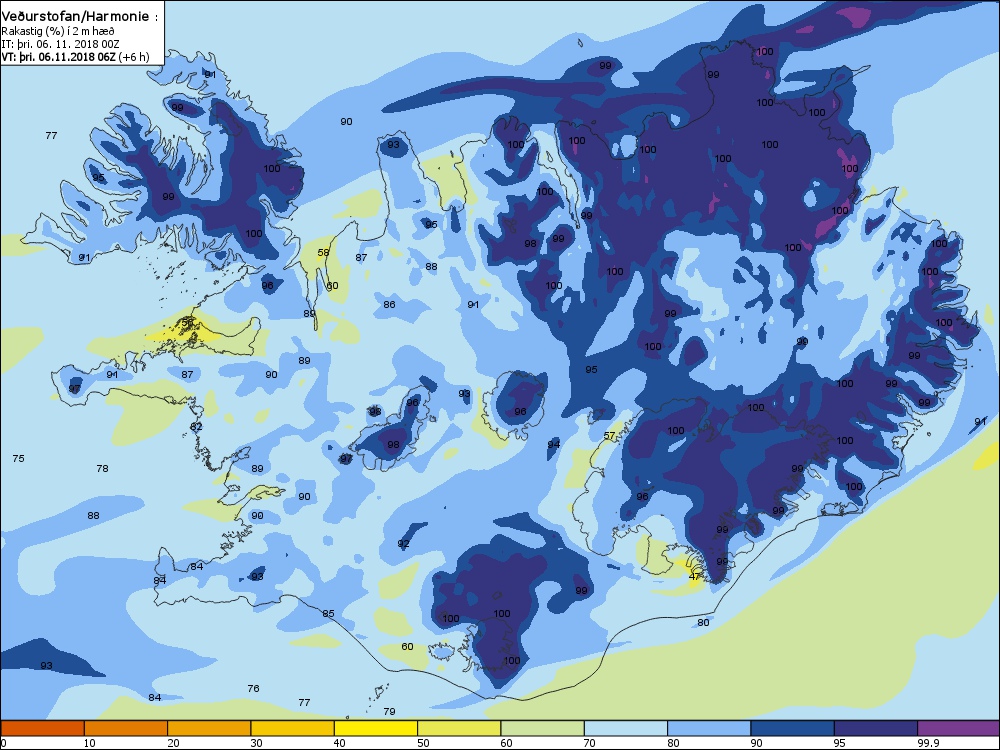Click the 40 tick label on the legend
This screenshot has height=750, width=1000.
340,743
